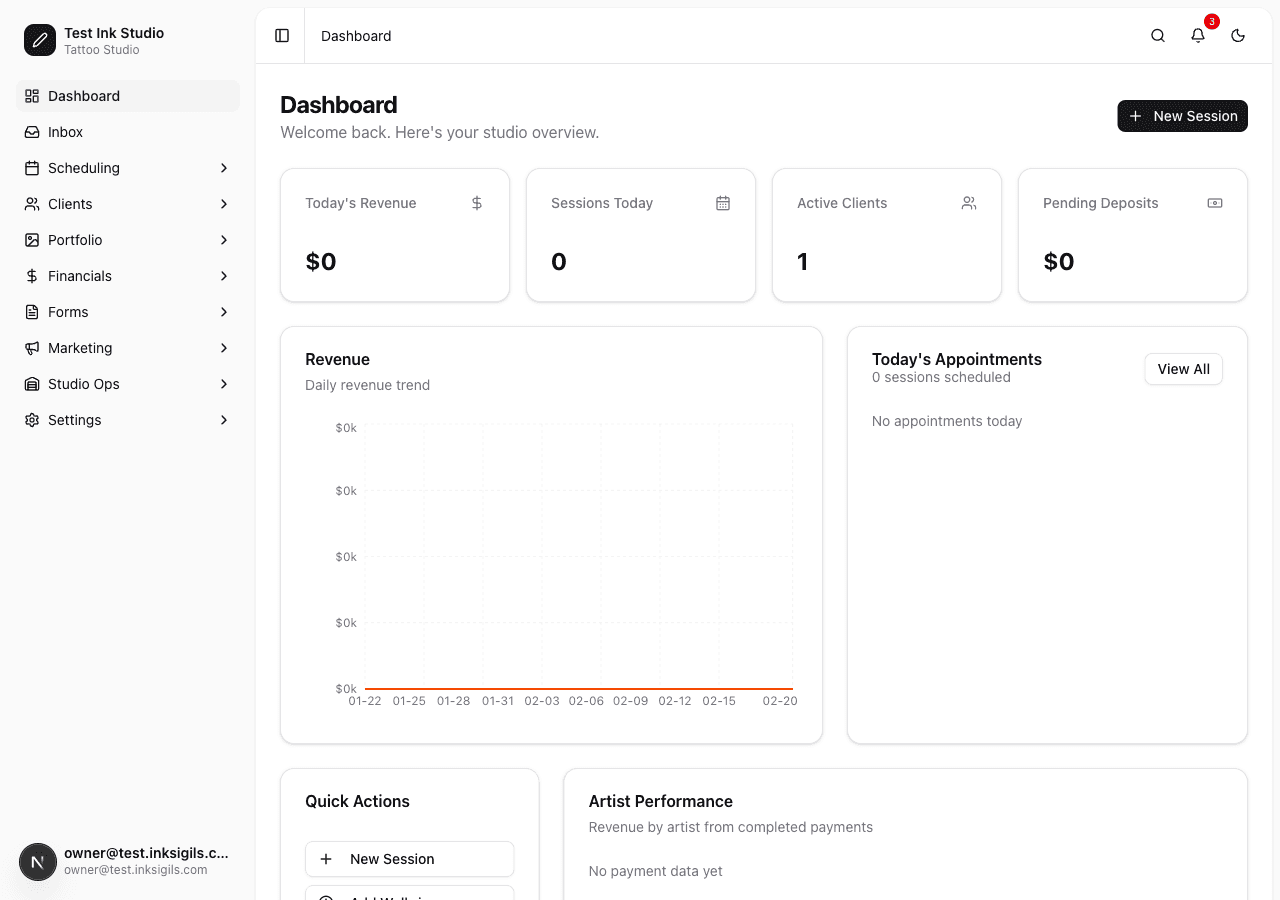
Task: Toggle dark mode using the moon icon
Action: (1238, 35)
